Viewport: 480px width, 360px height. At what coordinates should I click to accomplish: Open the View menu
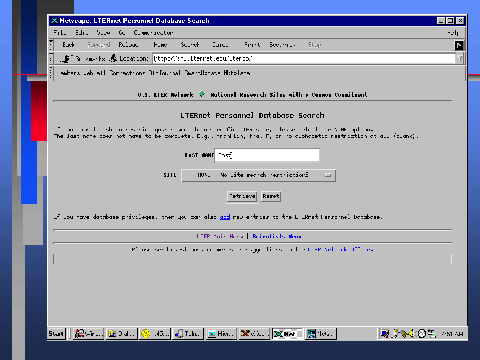coord(103,33)
